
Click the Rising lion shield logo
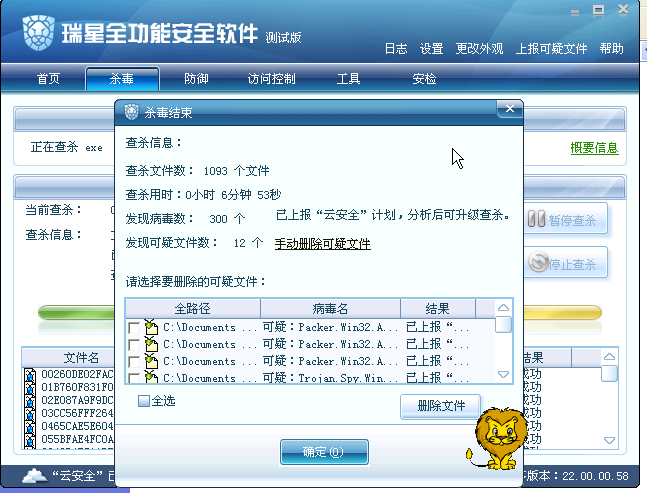38,33
